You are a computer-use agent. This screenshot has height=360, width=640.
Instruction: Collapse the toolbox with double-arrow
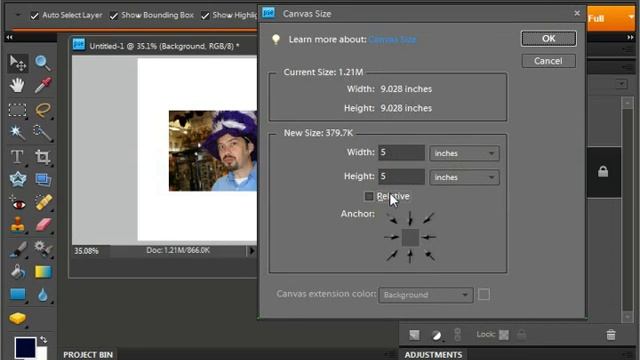9,37
